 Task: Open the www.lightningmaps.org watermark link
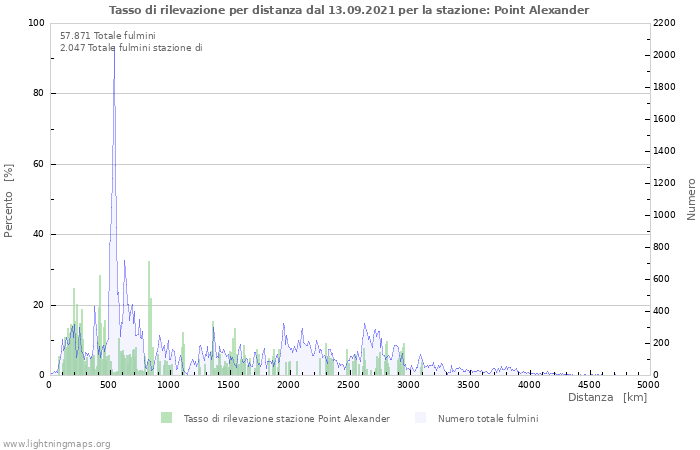click(56, 443)
